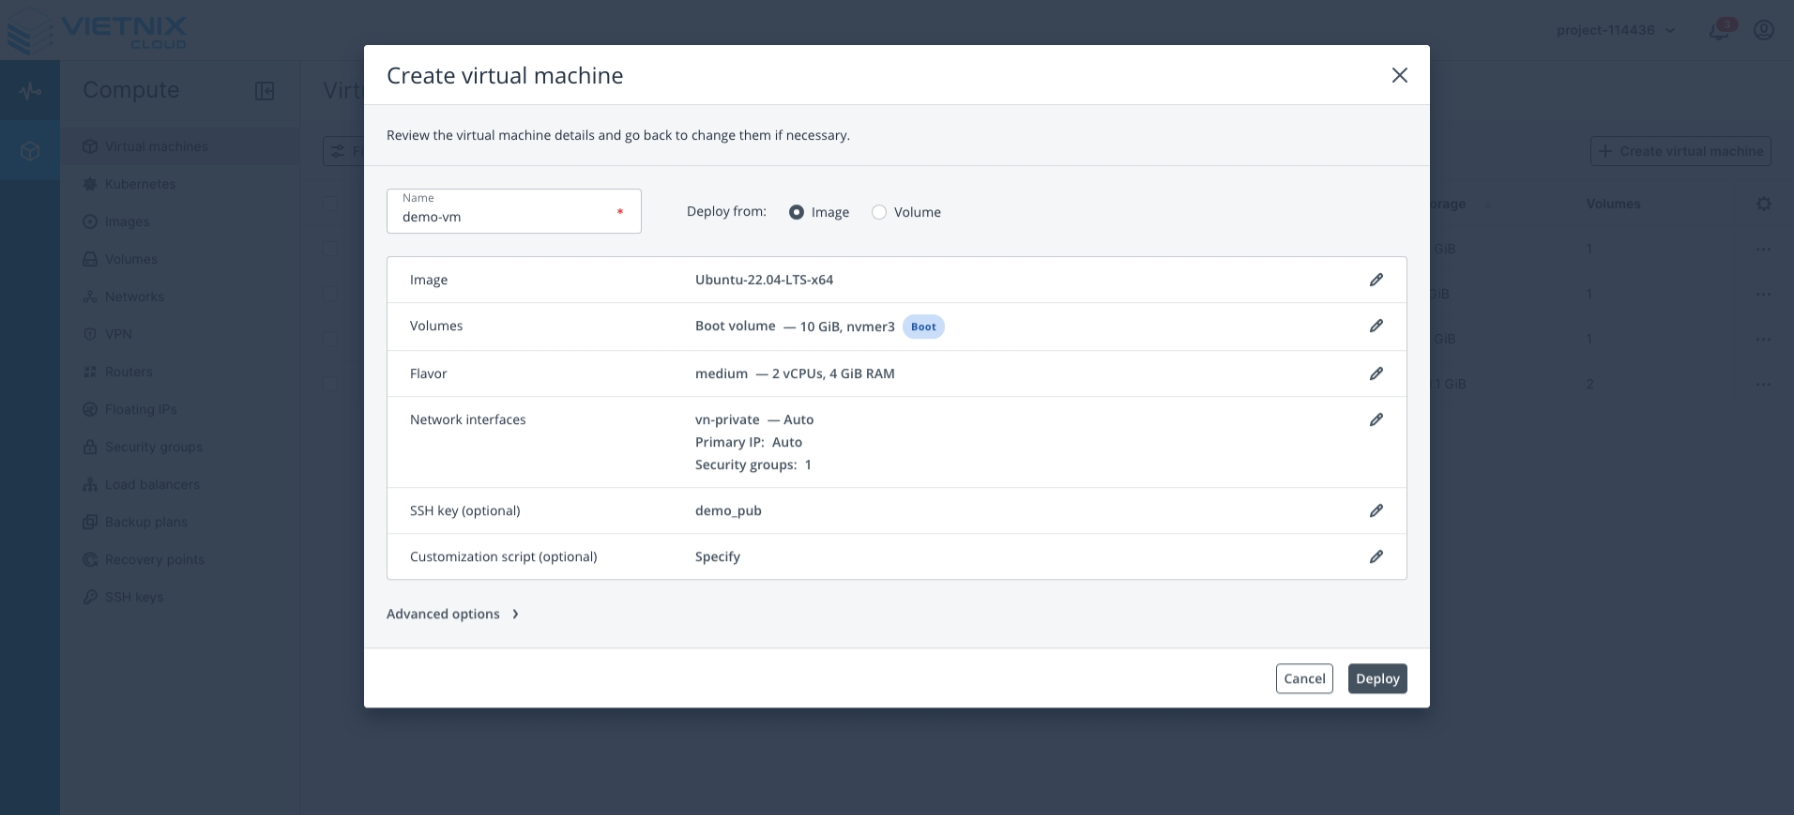Open the user account icon
The height and width of the screenshot is (815, 1794).
[x=1764, y=30]
